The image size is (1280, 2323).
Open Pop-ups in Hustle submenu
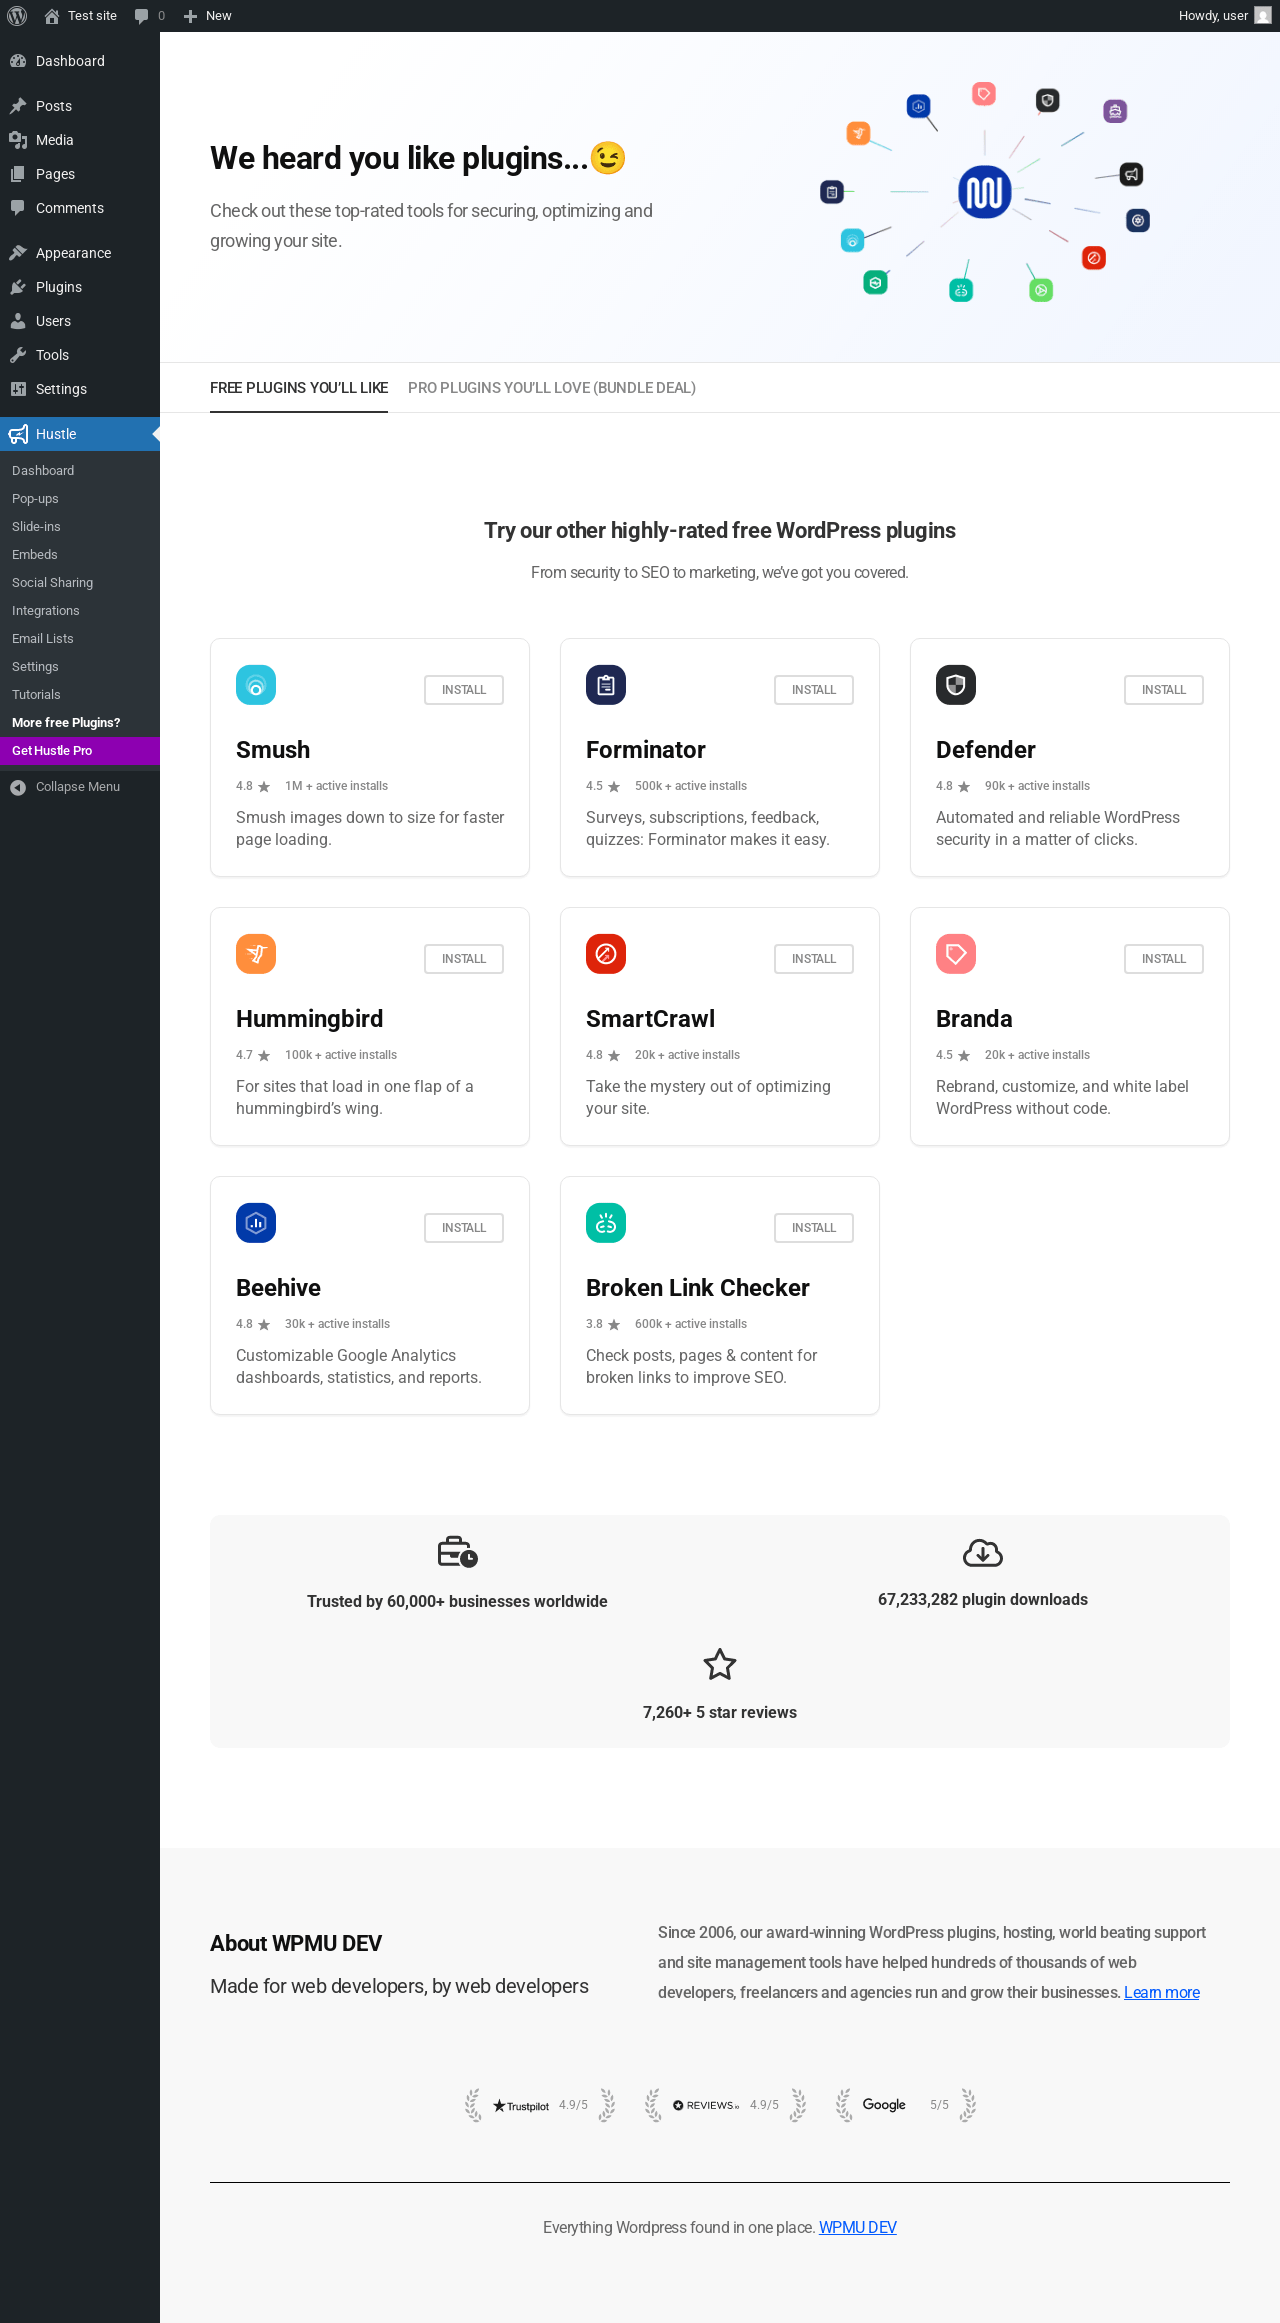tap(35, 499)
